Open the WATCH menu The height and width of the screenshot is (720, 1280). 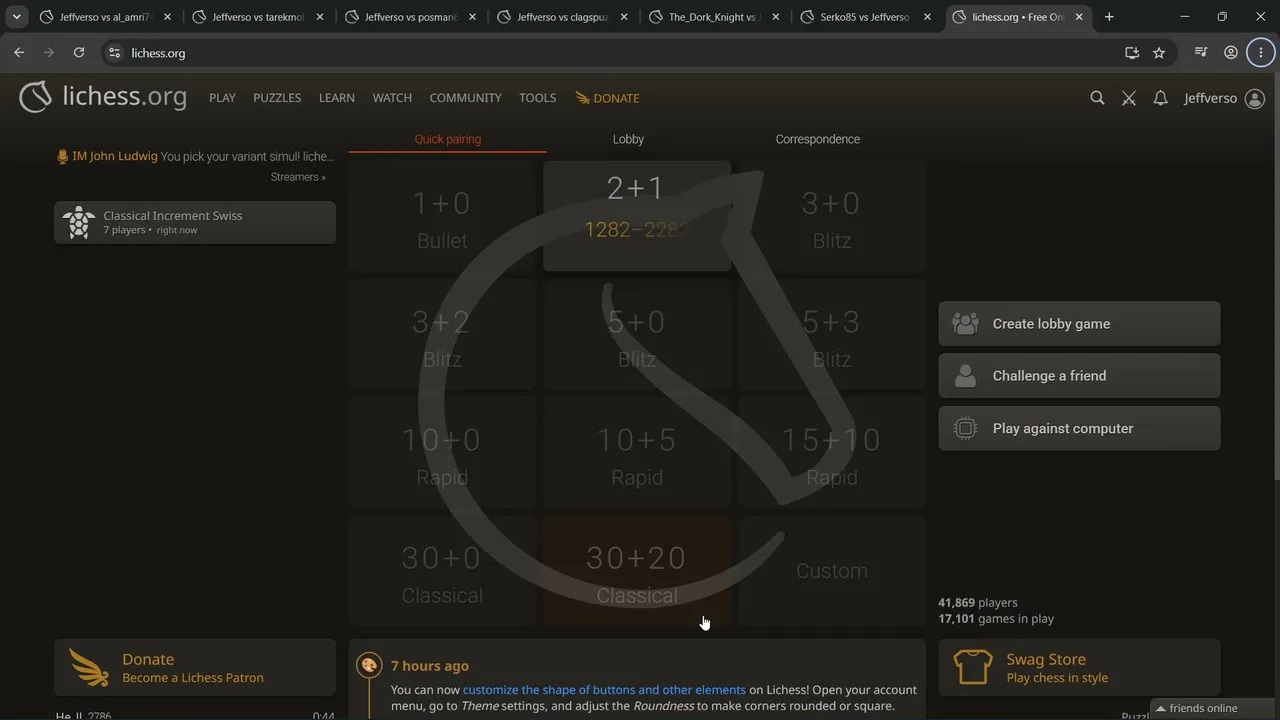[392, 98]
